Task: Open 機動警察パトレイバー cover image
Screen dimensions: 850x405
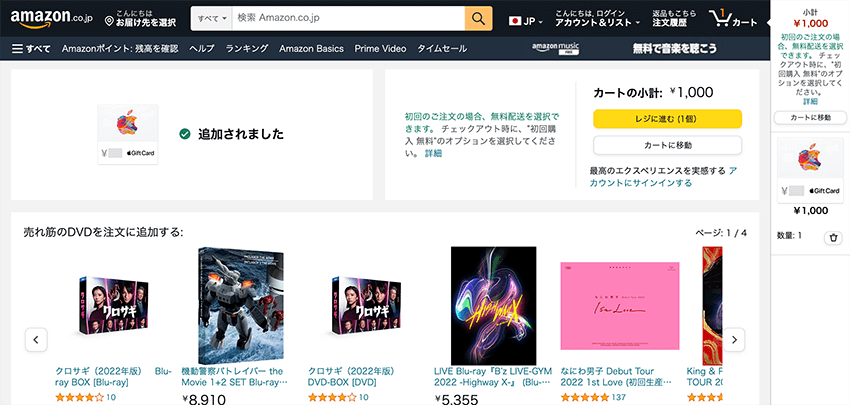Action: point(241,306)
